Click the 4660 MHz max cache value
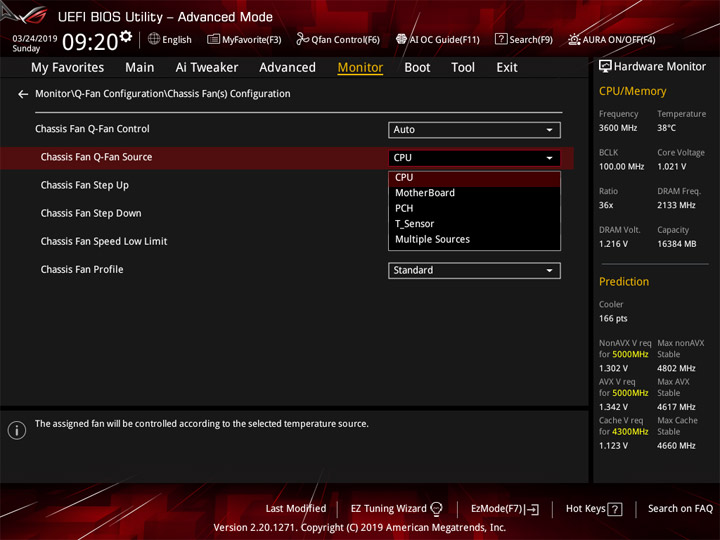Screen dimensions: 720x540 (x=676, y=446)
